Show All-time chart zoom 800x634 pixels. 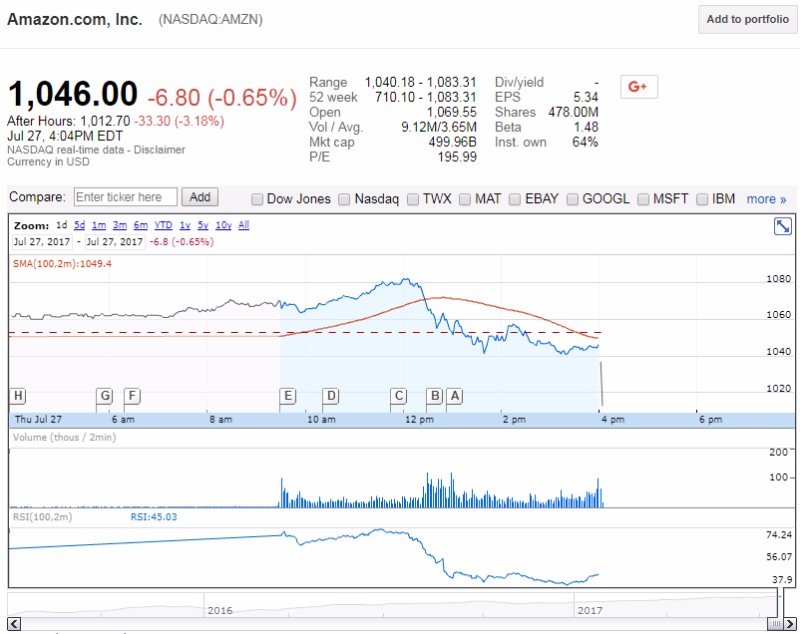pos(244,225)
